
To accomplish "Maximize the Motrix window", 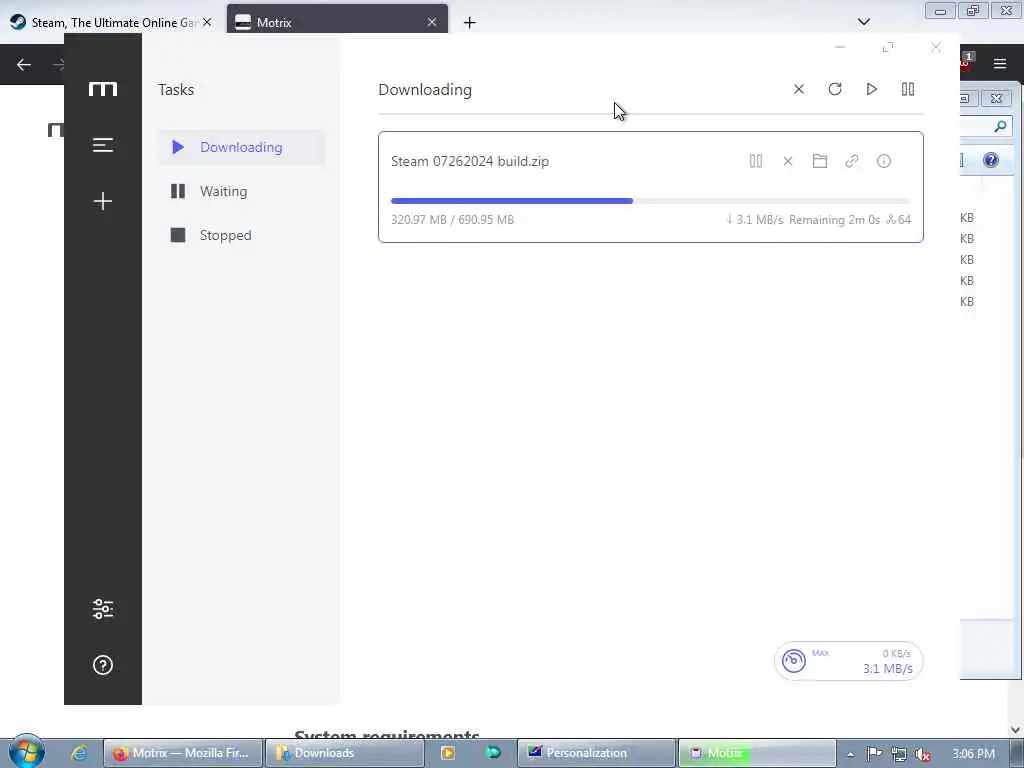I will [x=888, y=47].
